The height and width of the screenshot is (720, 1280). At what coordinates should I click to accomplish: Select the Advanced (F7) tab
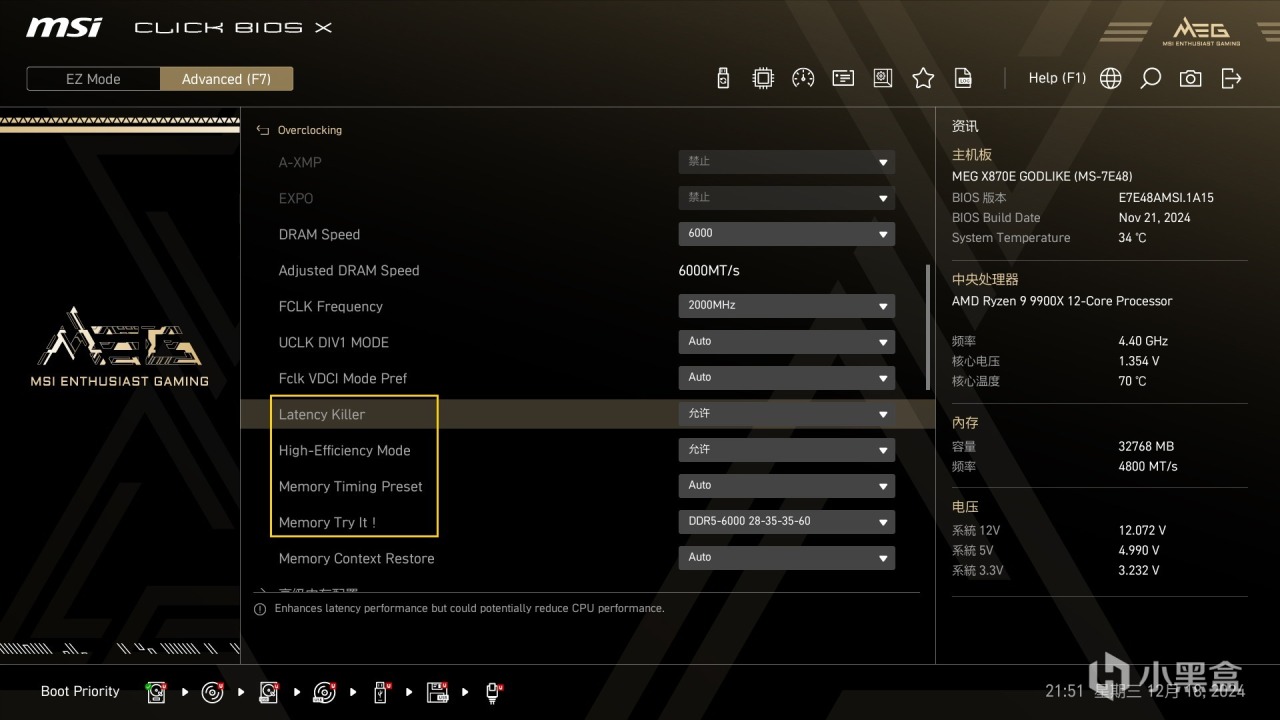click(226, 79)
